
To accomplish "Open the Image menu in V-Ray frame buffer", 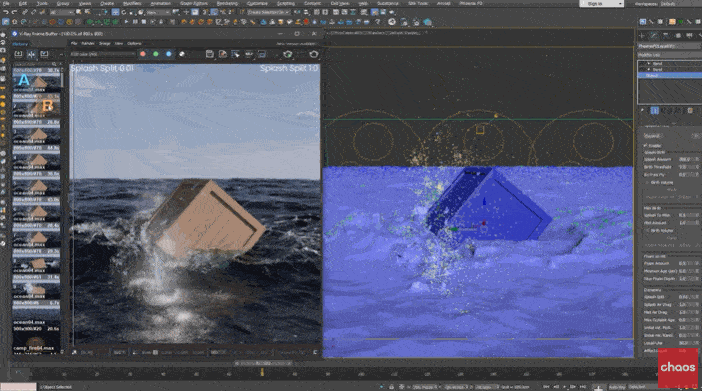I will click(x=104, y=43).
